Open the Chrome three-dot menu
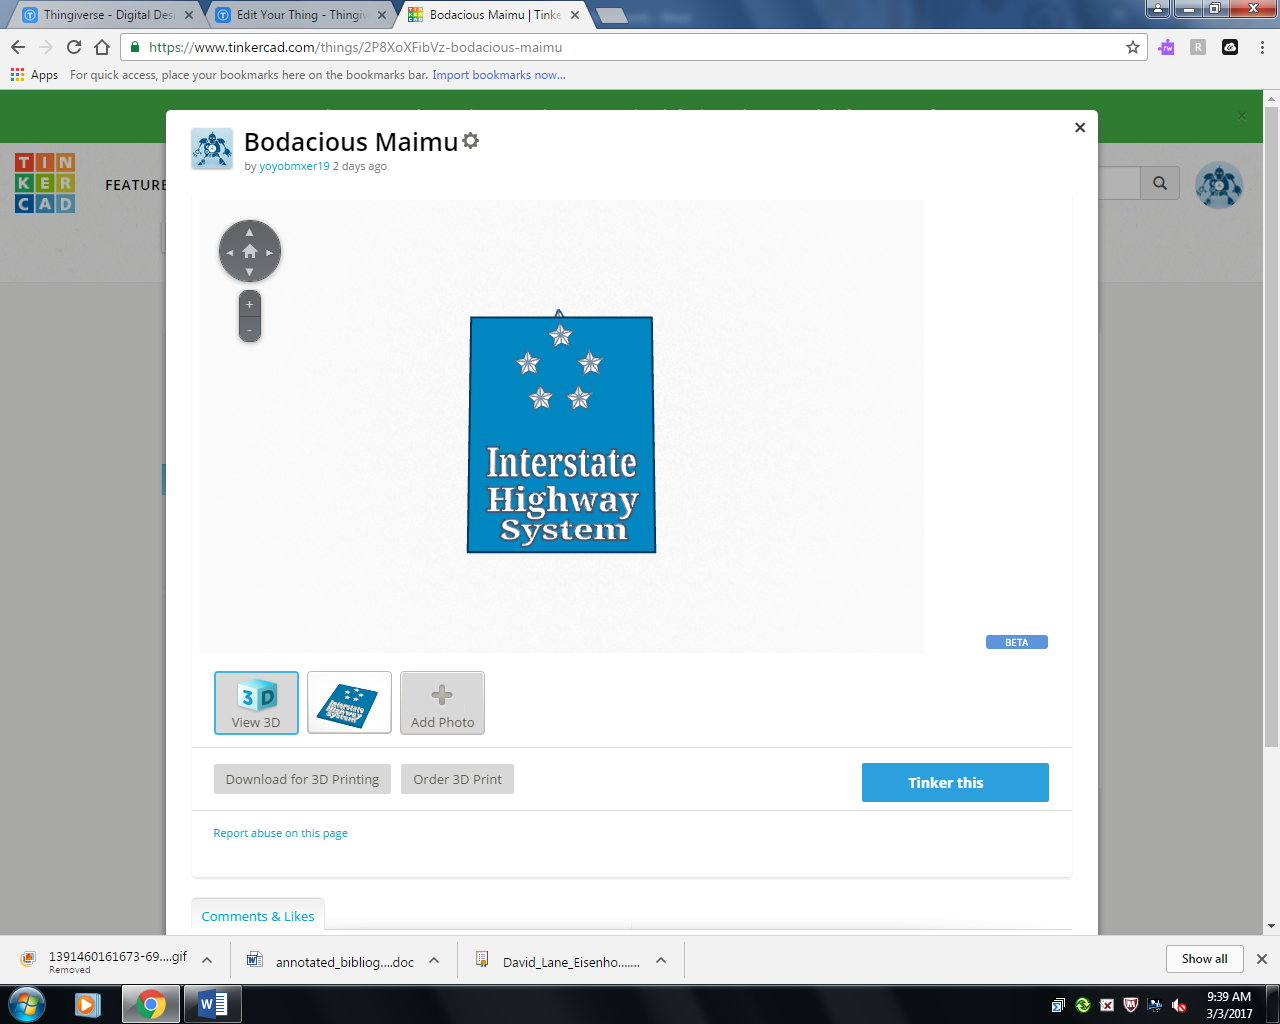 [x=1262, y=47]
